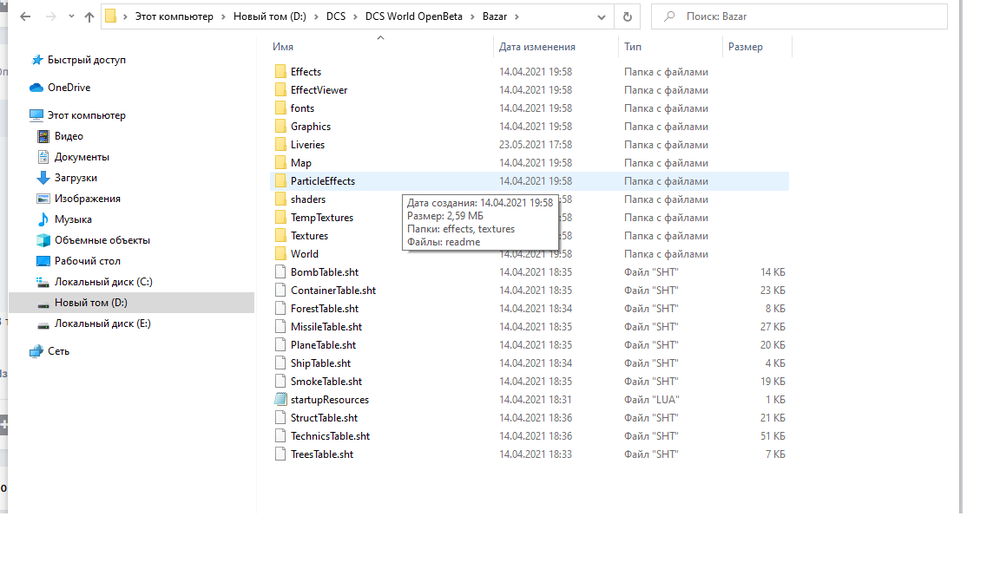Expand chevron after Bazar in address bar
This screenshot has width=1000, height=562.
coord(517,17)
